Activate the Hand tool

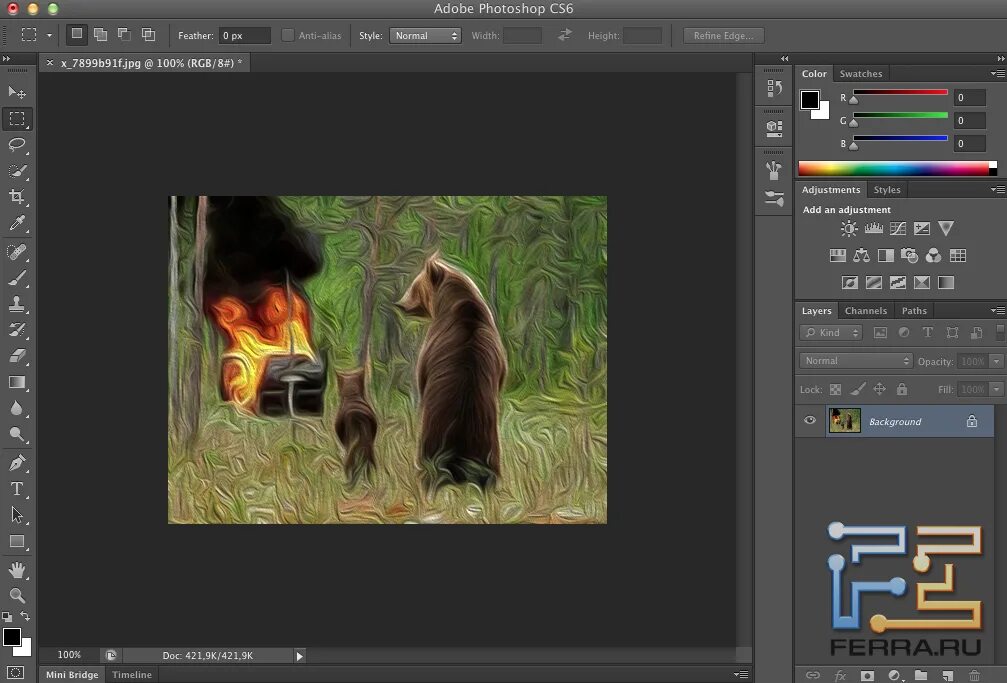(17, 569)
